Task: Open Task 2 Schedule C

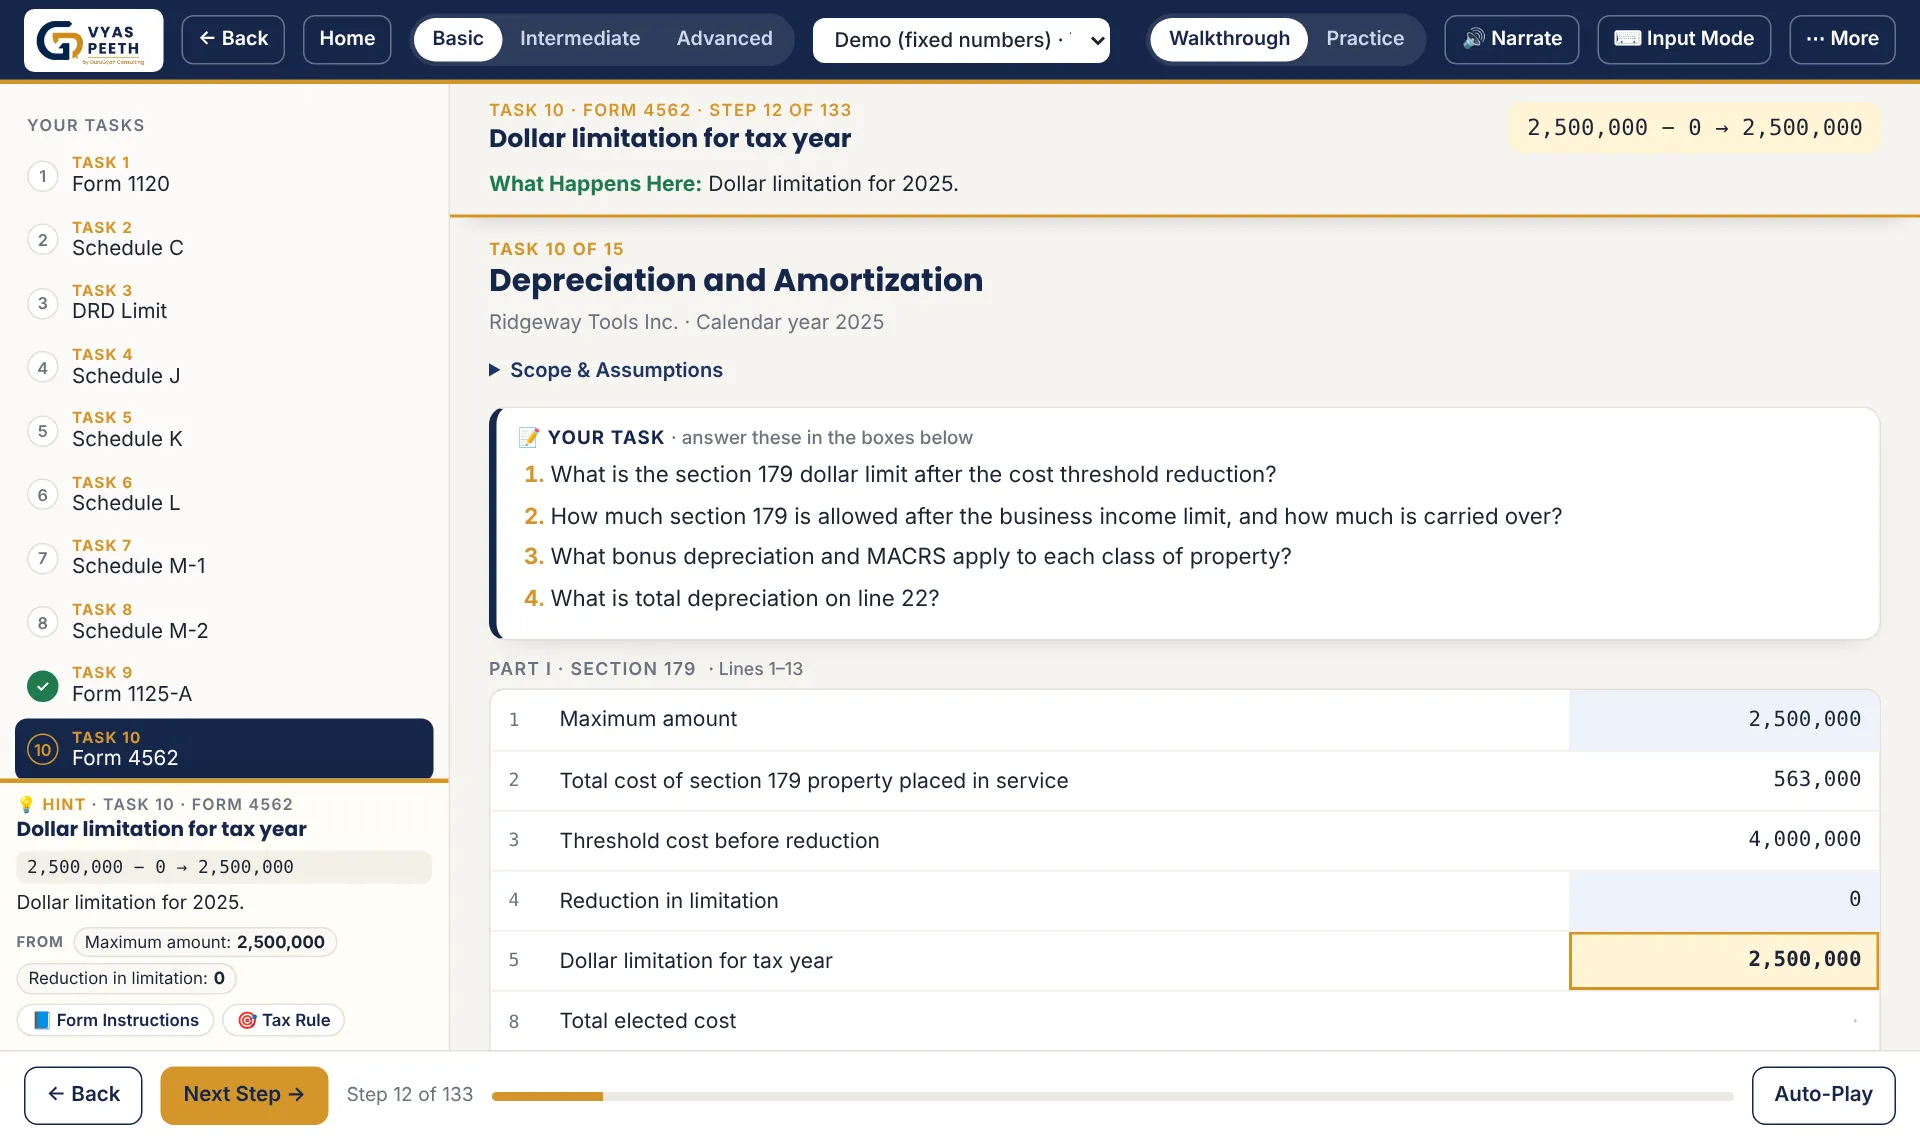Action: tap(224, 239)
